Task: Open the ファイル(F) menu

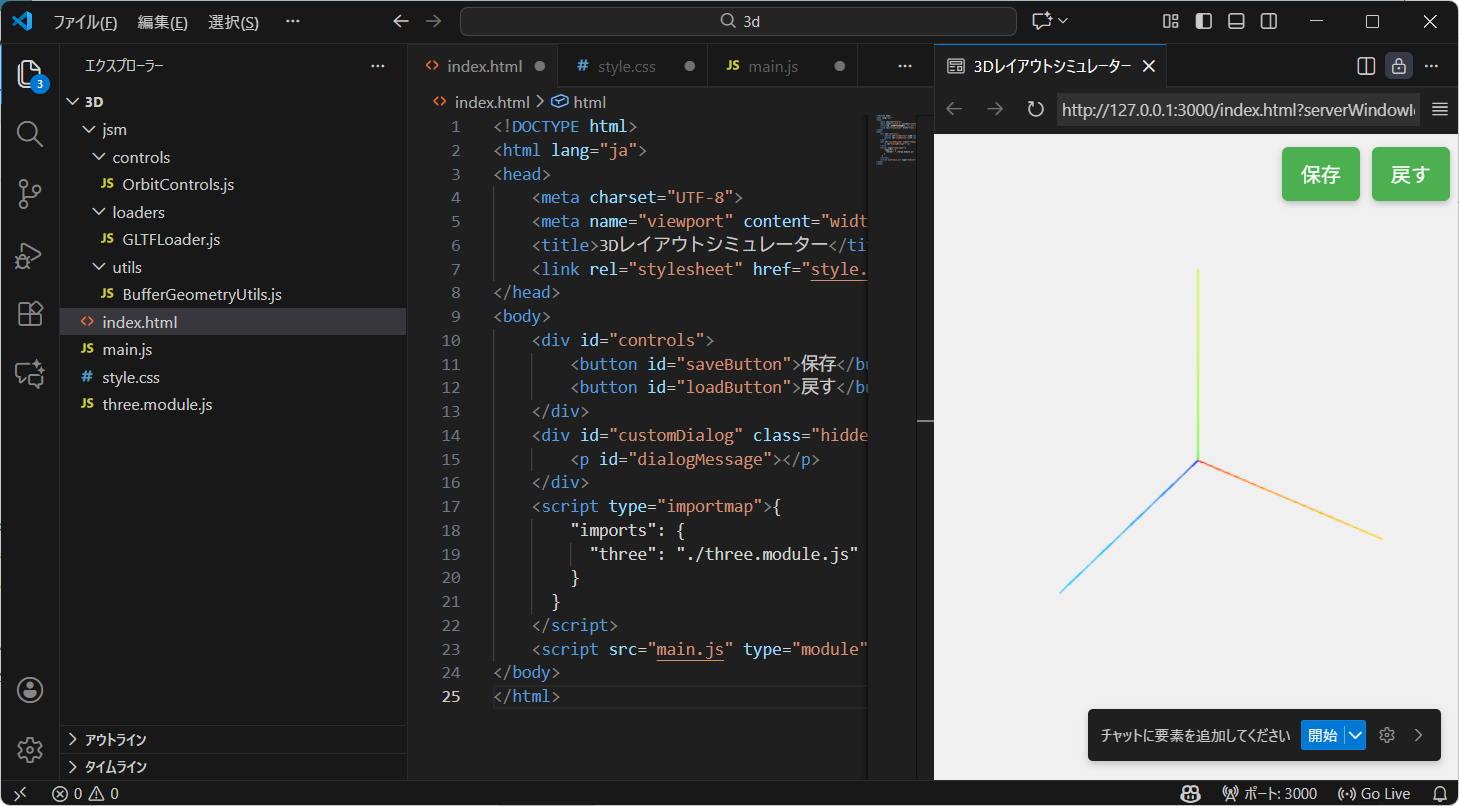Action: 84,22
